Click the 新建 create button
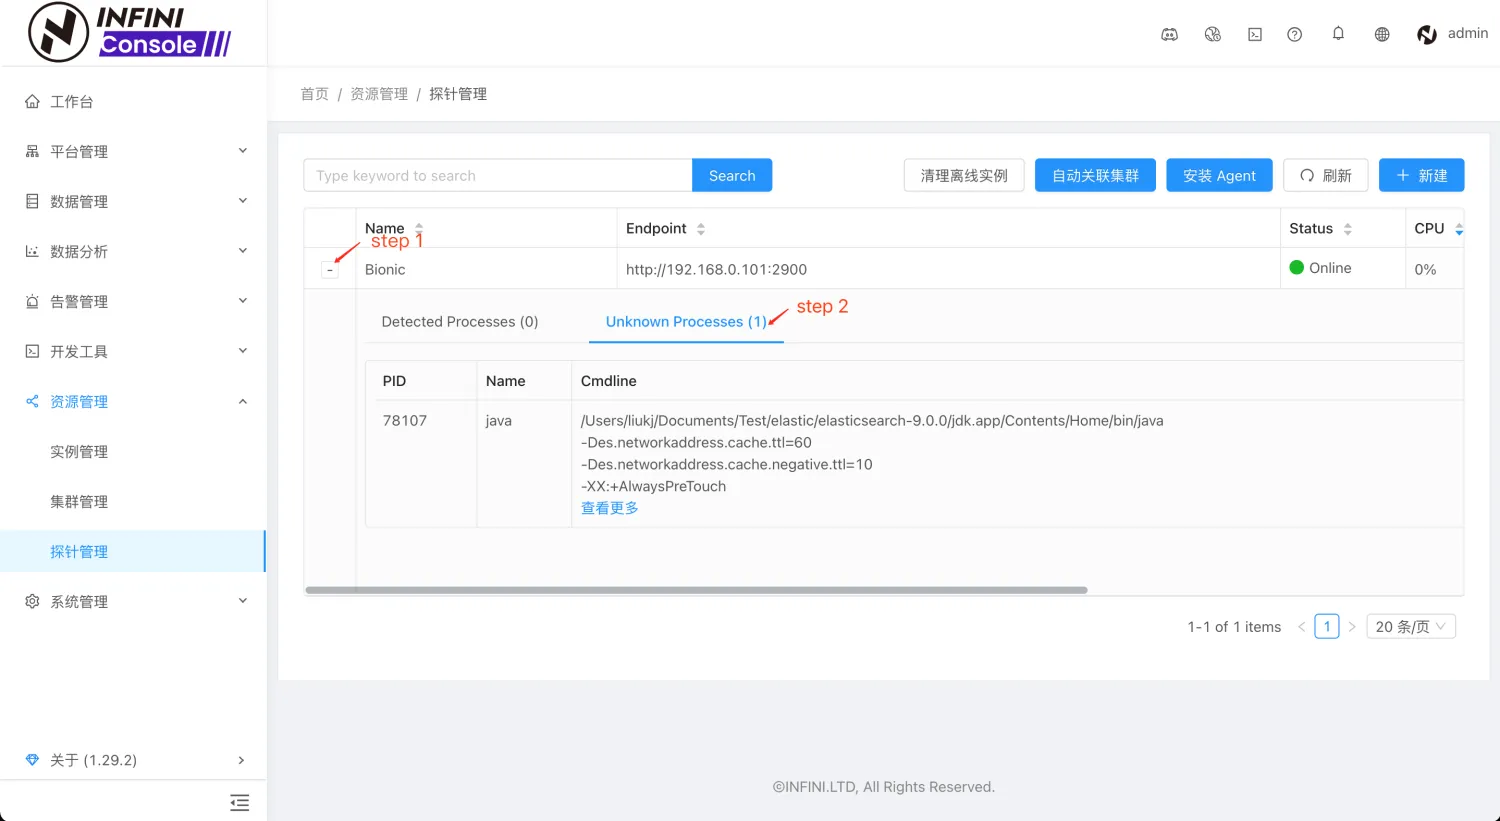Image resolution: width=1500 pixels, height=821 pixels. [1422, 175]
